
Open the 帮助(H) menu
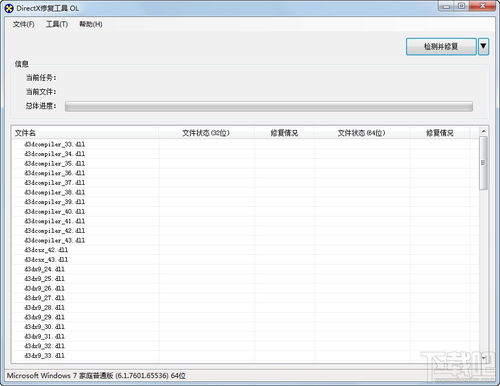coord(91,24)
